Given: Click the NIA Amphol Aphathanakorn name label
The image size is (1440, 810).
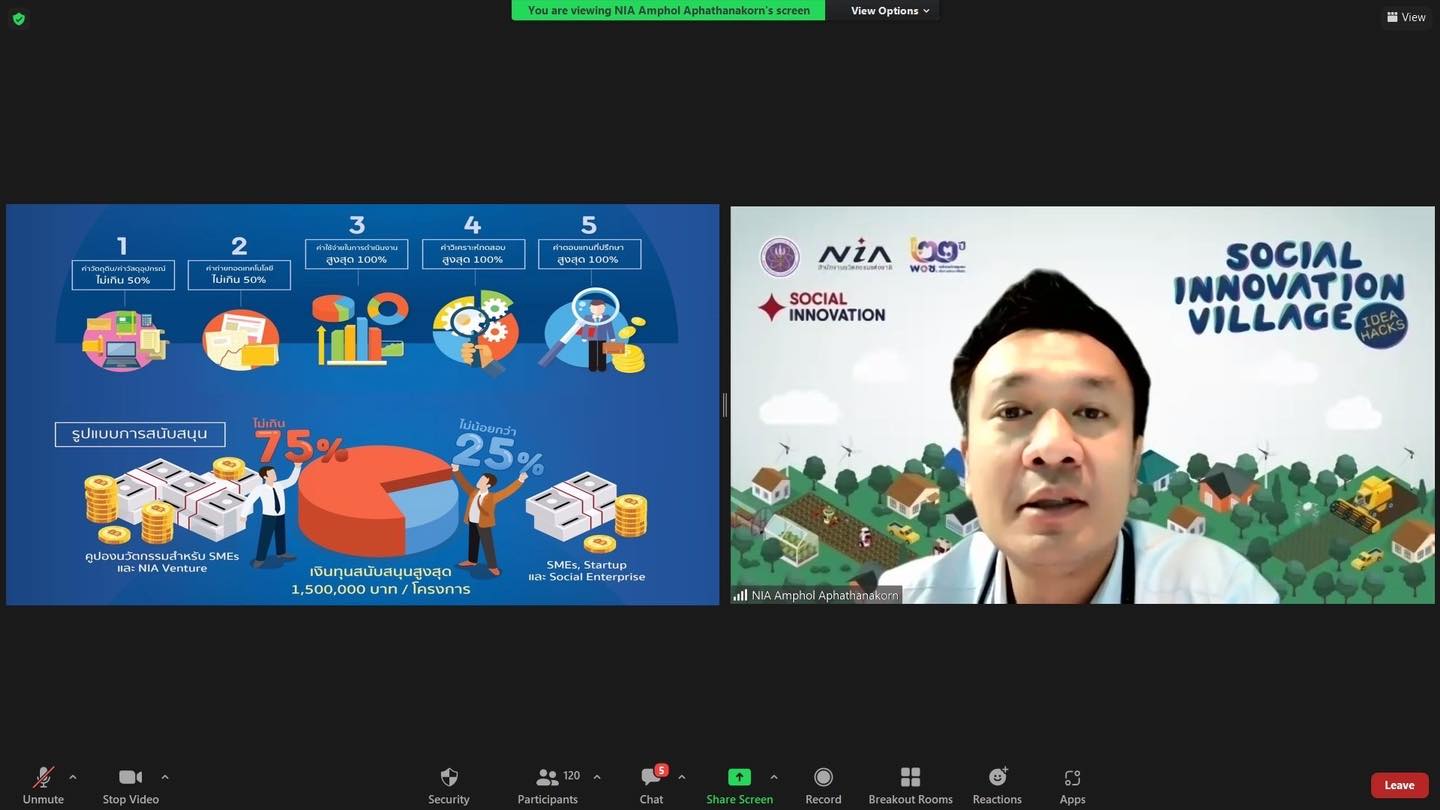Looking at the screenshot, I should click(825, 595).
